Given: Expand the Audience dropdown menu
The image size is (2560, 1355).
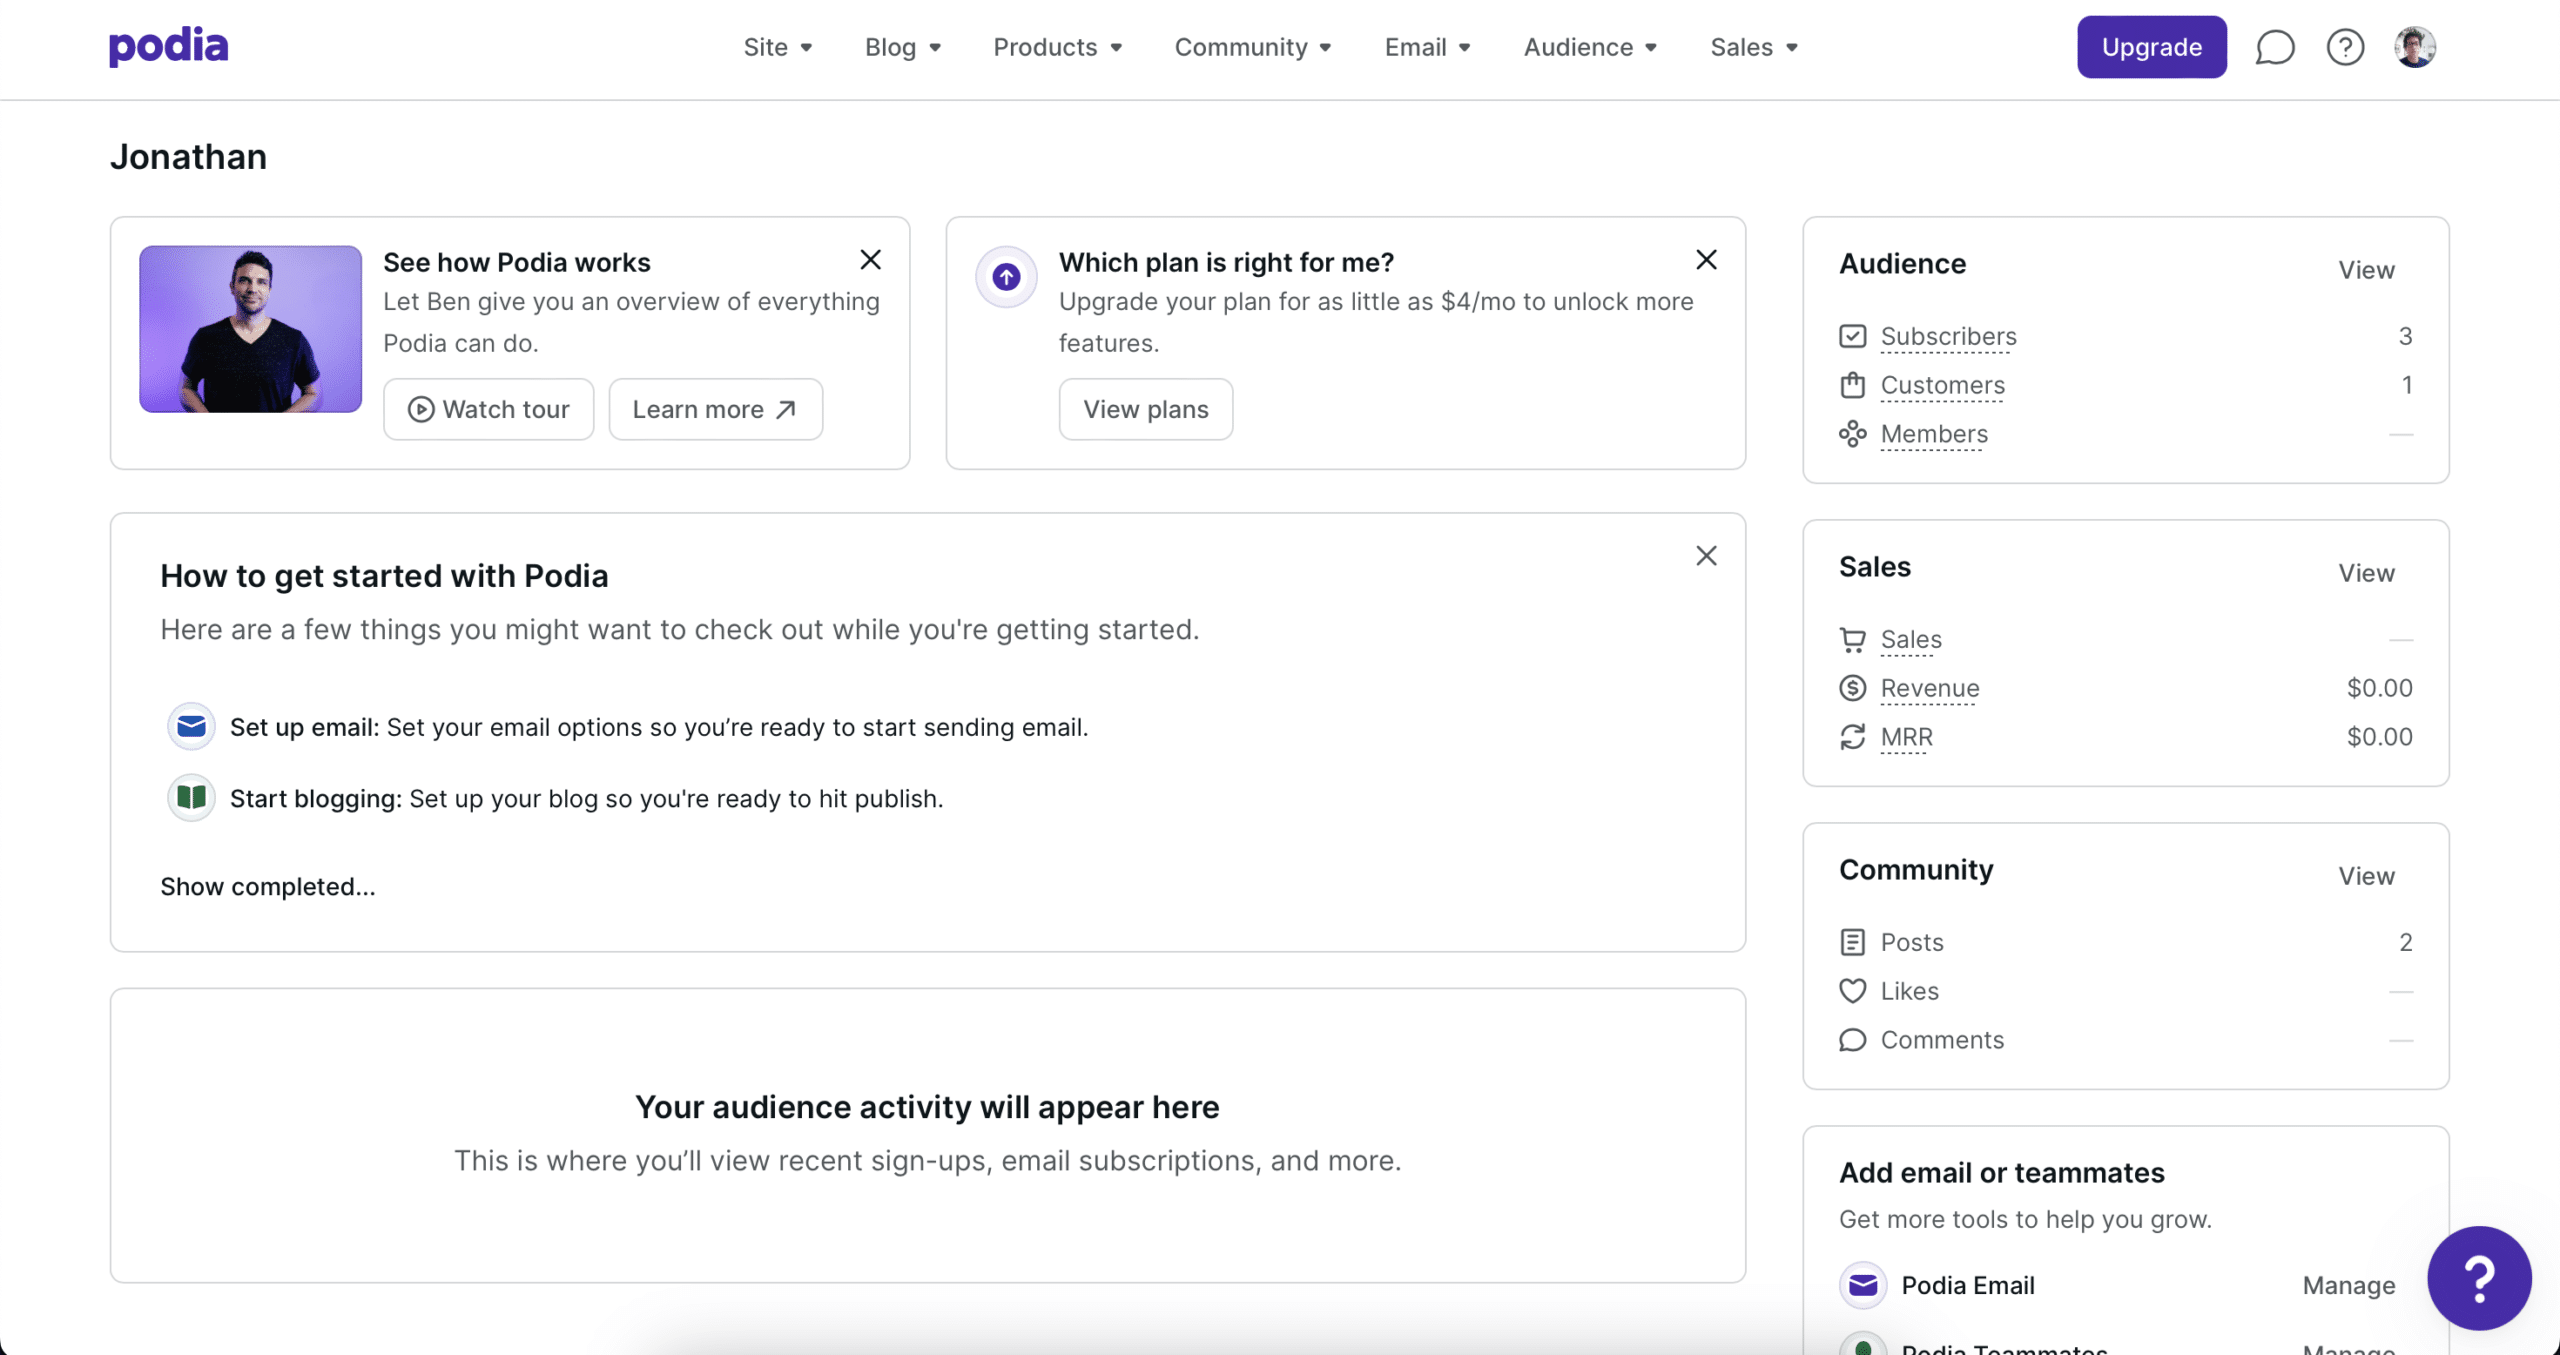Looking at the screenshot, I should pos(1591,47).
